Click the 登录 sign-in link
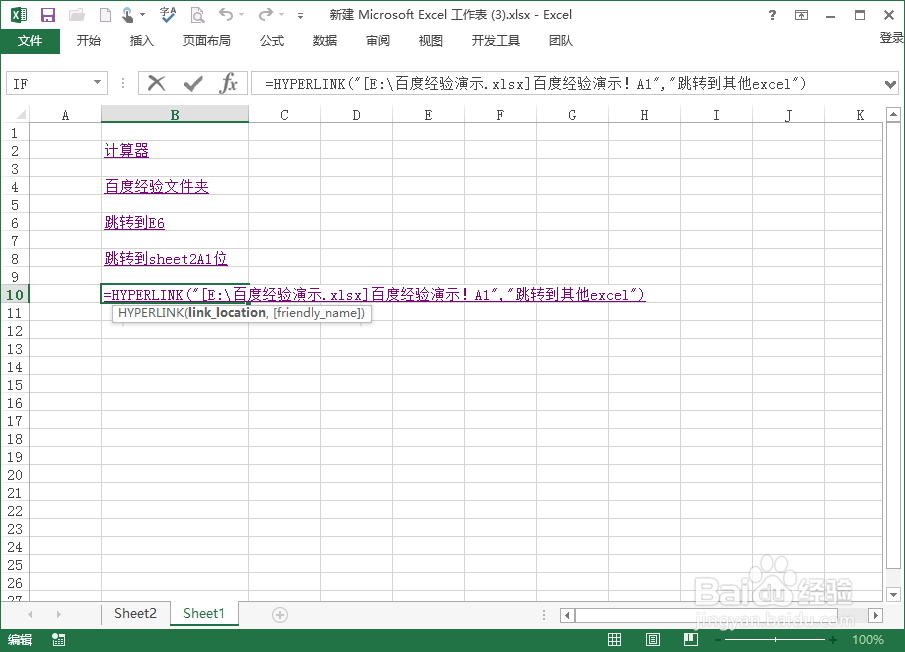The height and width of the screenshot is (652, 905). point(892,38)
